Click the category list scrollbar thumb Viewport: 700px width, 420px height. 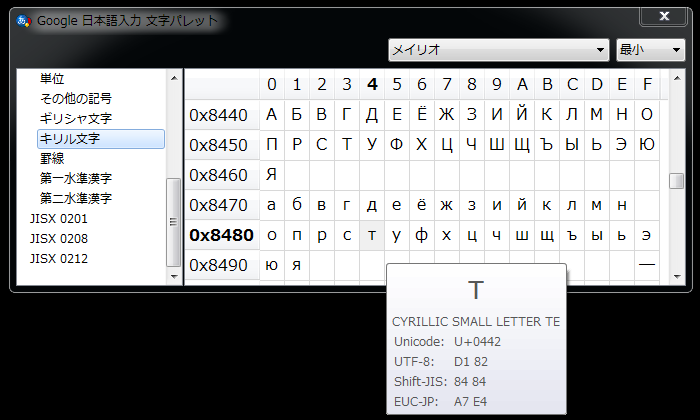[x=174, y=222]
